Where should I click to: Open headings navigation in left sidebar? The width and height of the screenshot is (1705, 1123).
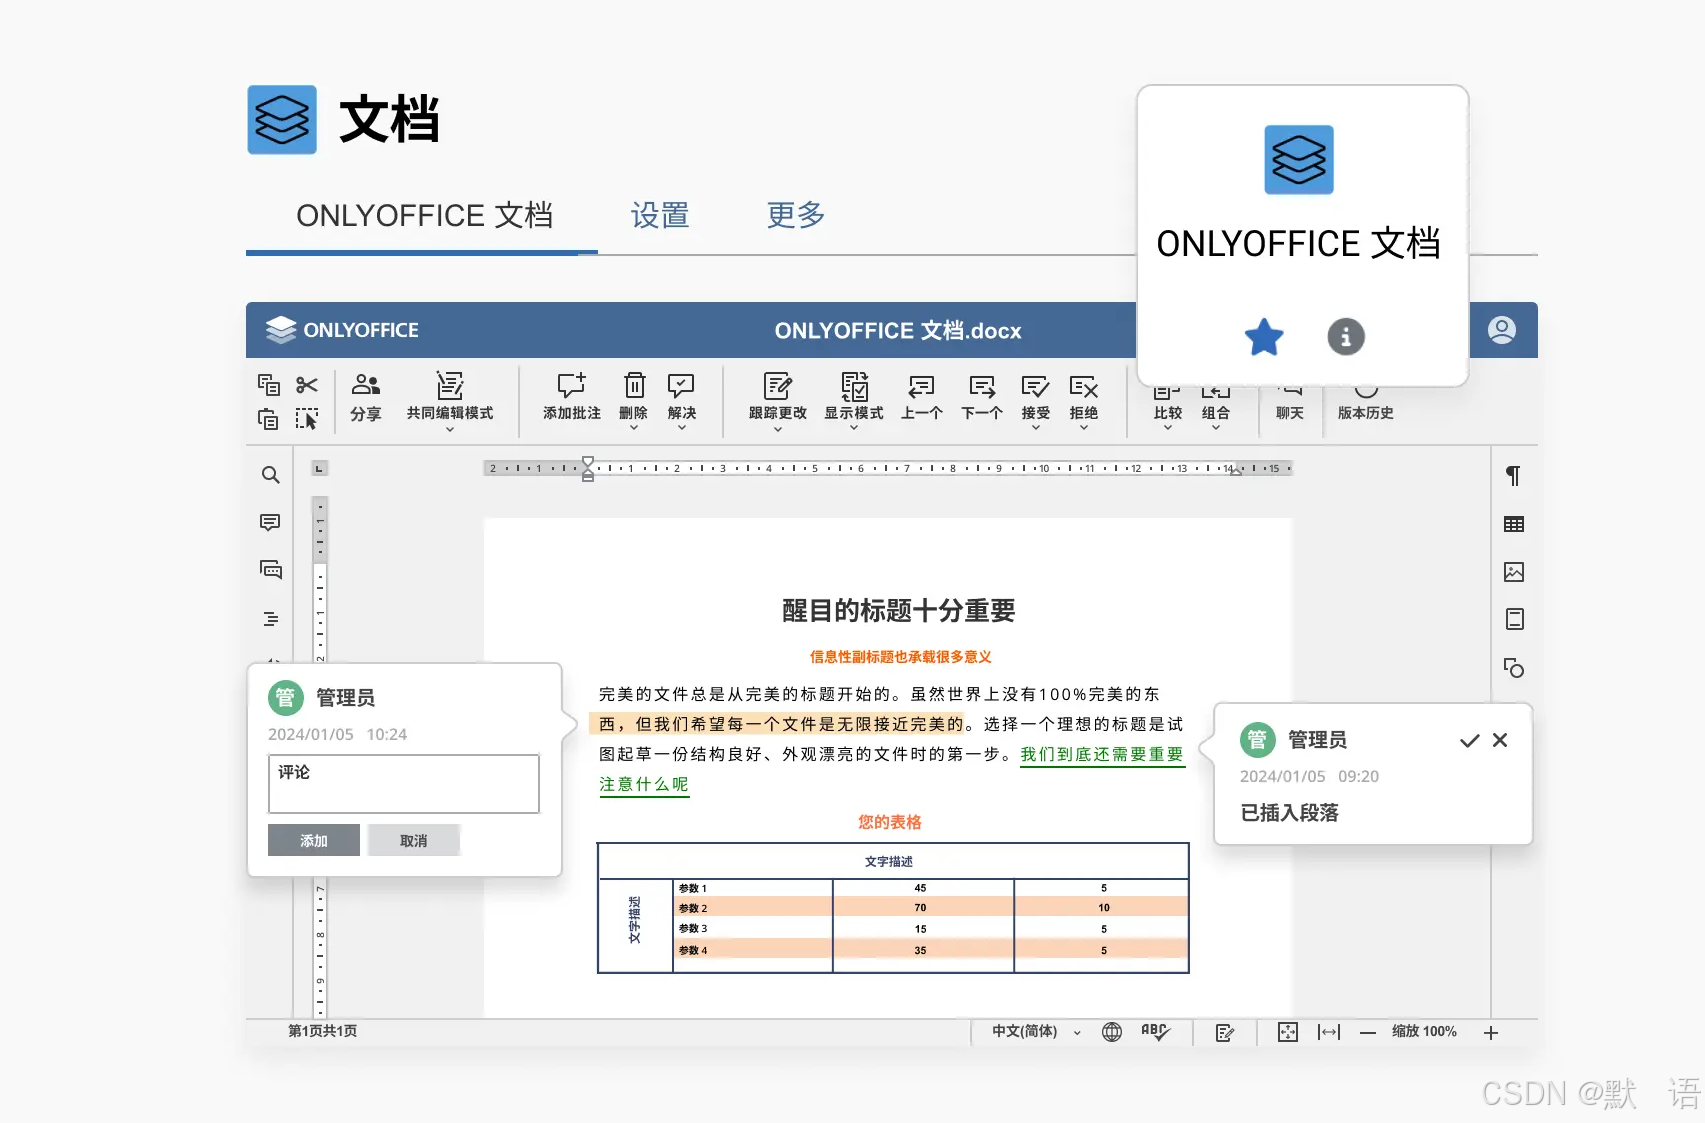tap(270, 619)
